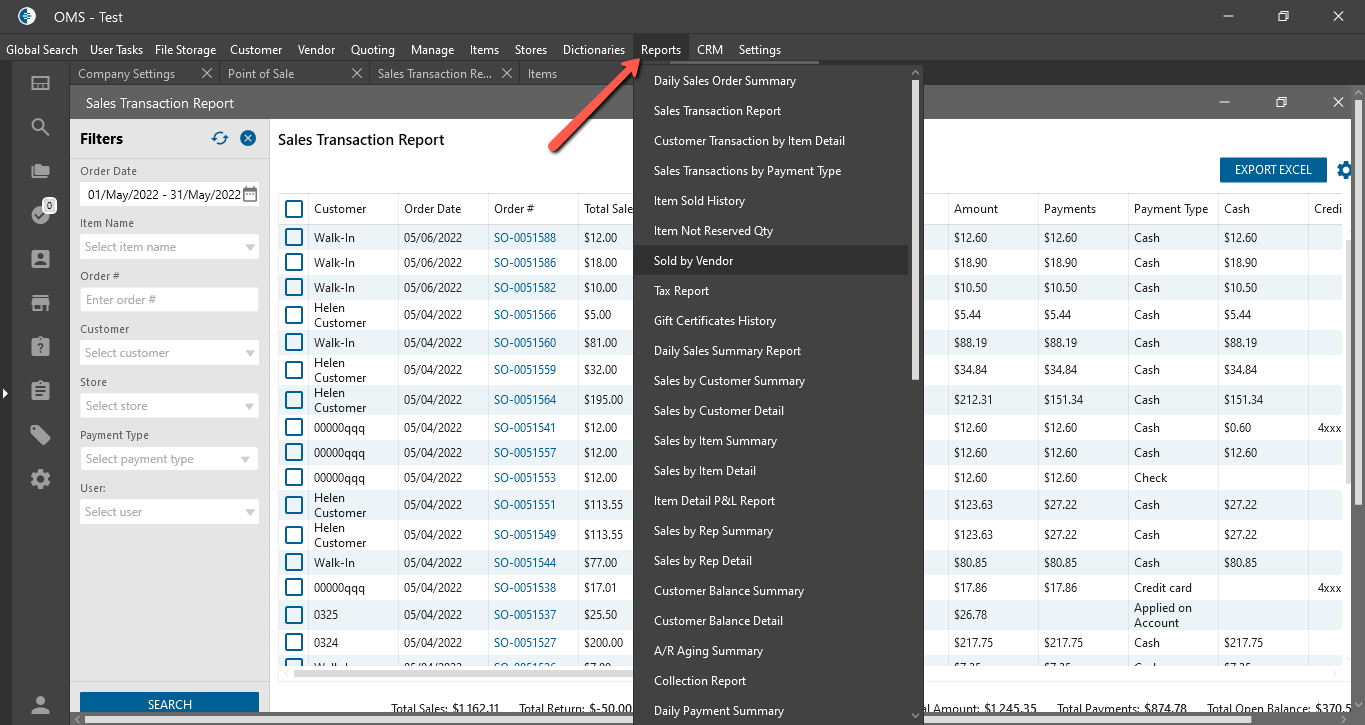Choose Tax Report from the Reports menu
This screenshot has width=1365, height=725.
[x=681, y=291]
